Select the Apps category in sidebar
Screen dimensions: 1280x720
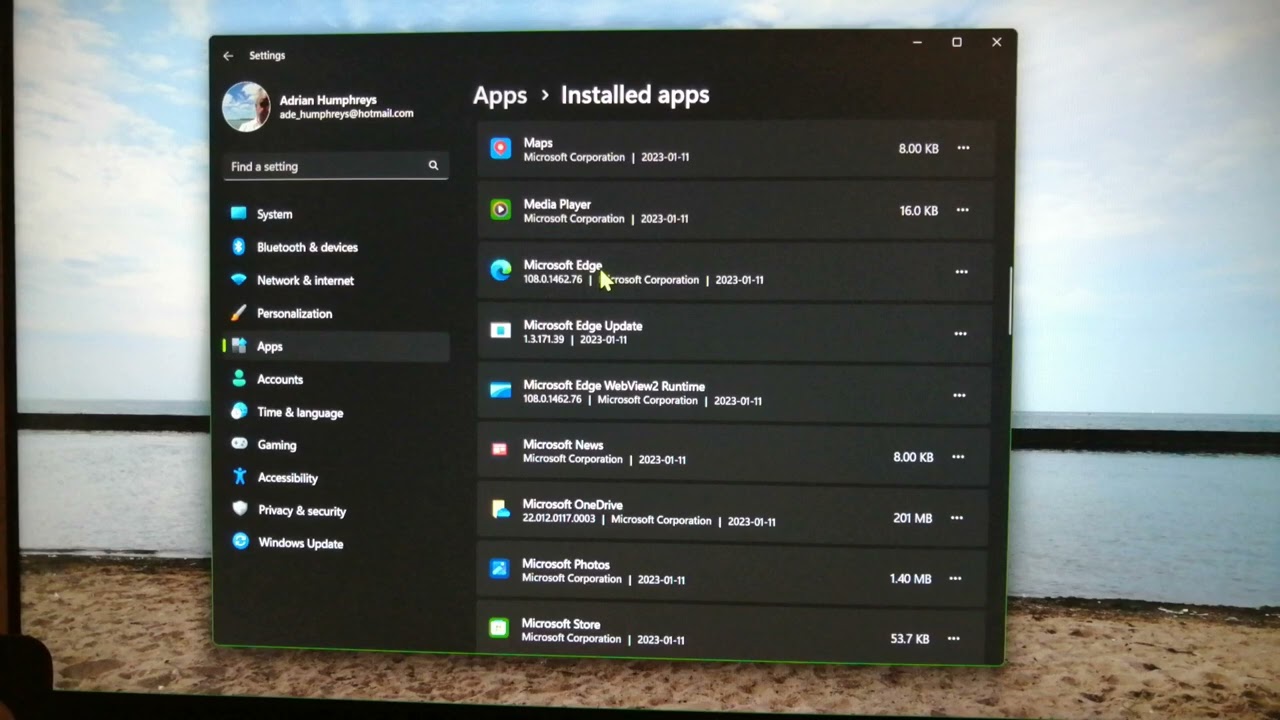pyautogui.click(x=335, y=346)
